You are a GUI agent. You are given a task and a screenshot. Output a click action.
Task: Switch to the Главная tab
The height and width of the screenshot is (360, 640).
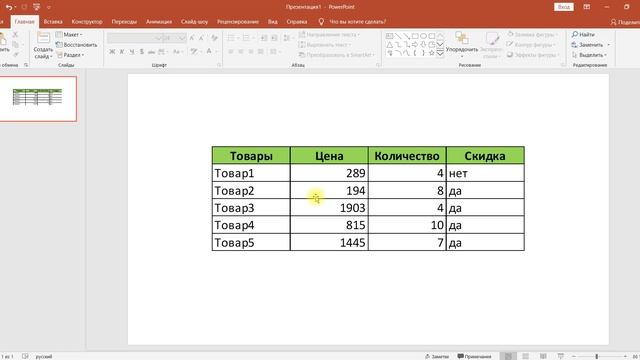(24, 22)
